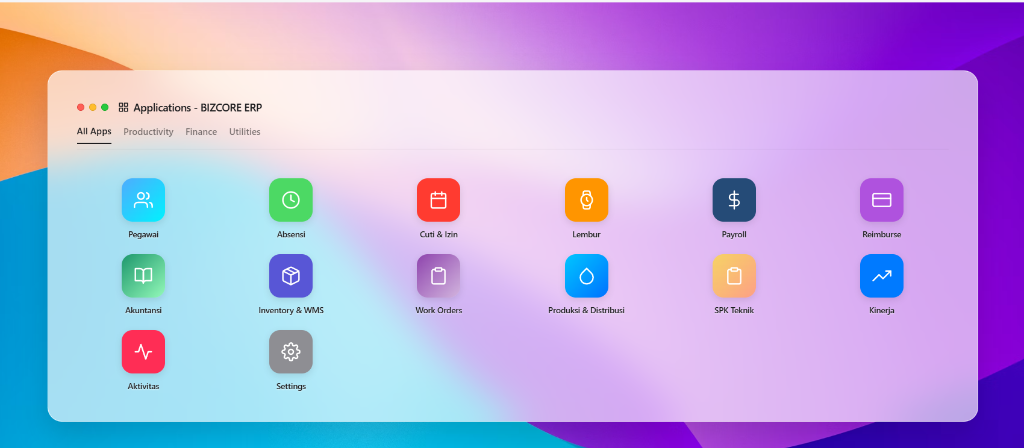Open the Cuti & Izin calendar icon
The width and height of the screenshot is (1024, 448).
pyautogui.click(x=438, y=200)
